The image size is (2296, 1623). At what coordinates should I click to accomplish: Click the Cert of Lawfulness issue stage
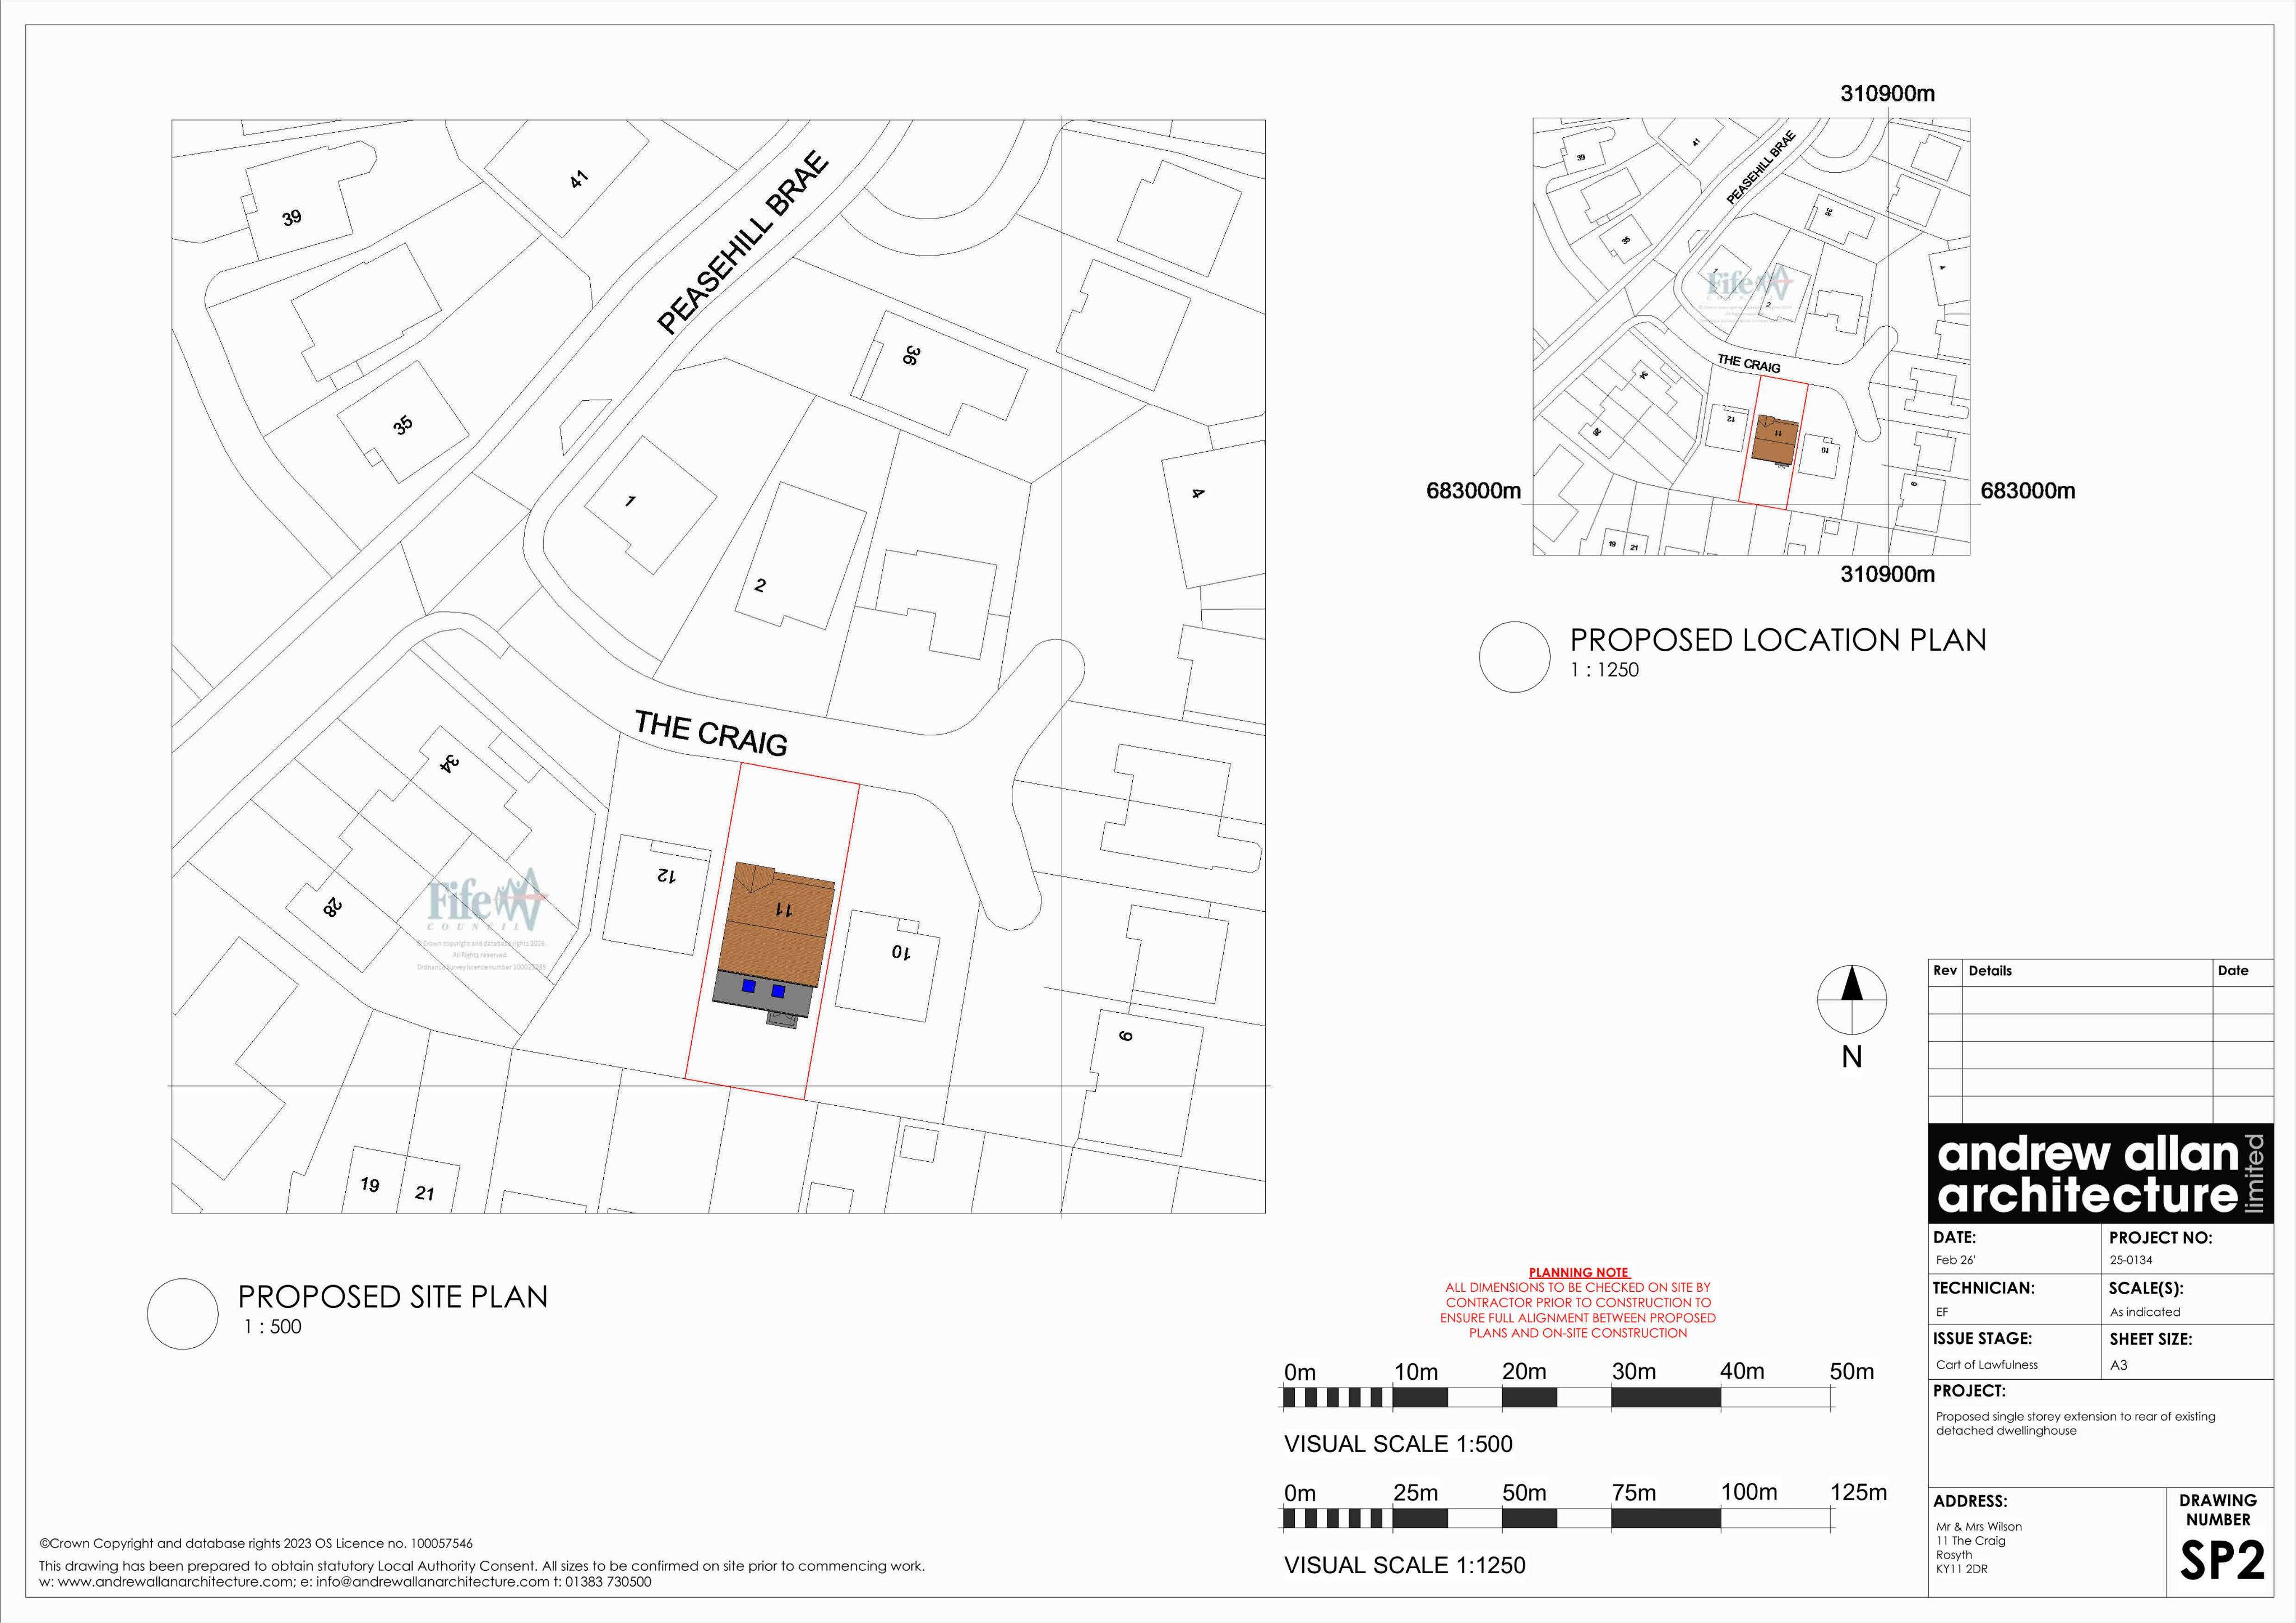pos(1986,1365)
